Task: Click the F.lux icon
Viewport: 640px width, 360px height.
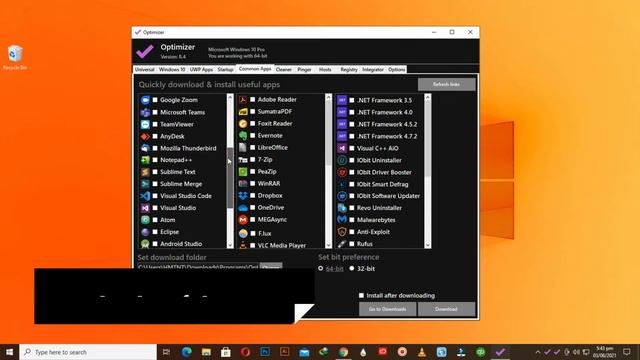Action: point(243,233)
